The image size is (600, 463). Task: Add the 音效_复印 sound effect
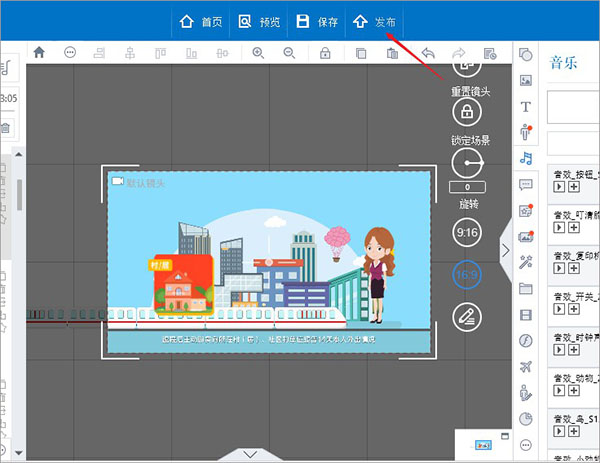pyautogui.click(x=574, y=268)
